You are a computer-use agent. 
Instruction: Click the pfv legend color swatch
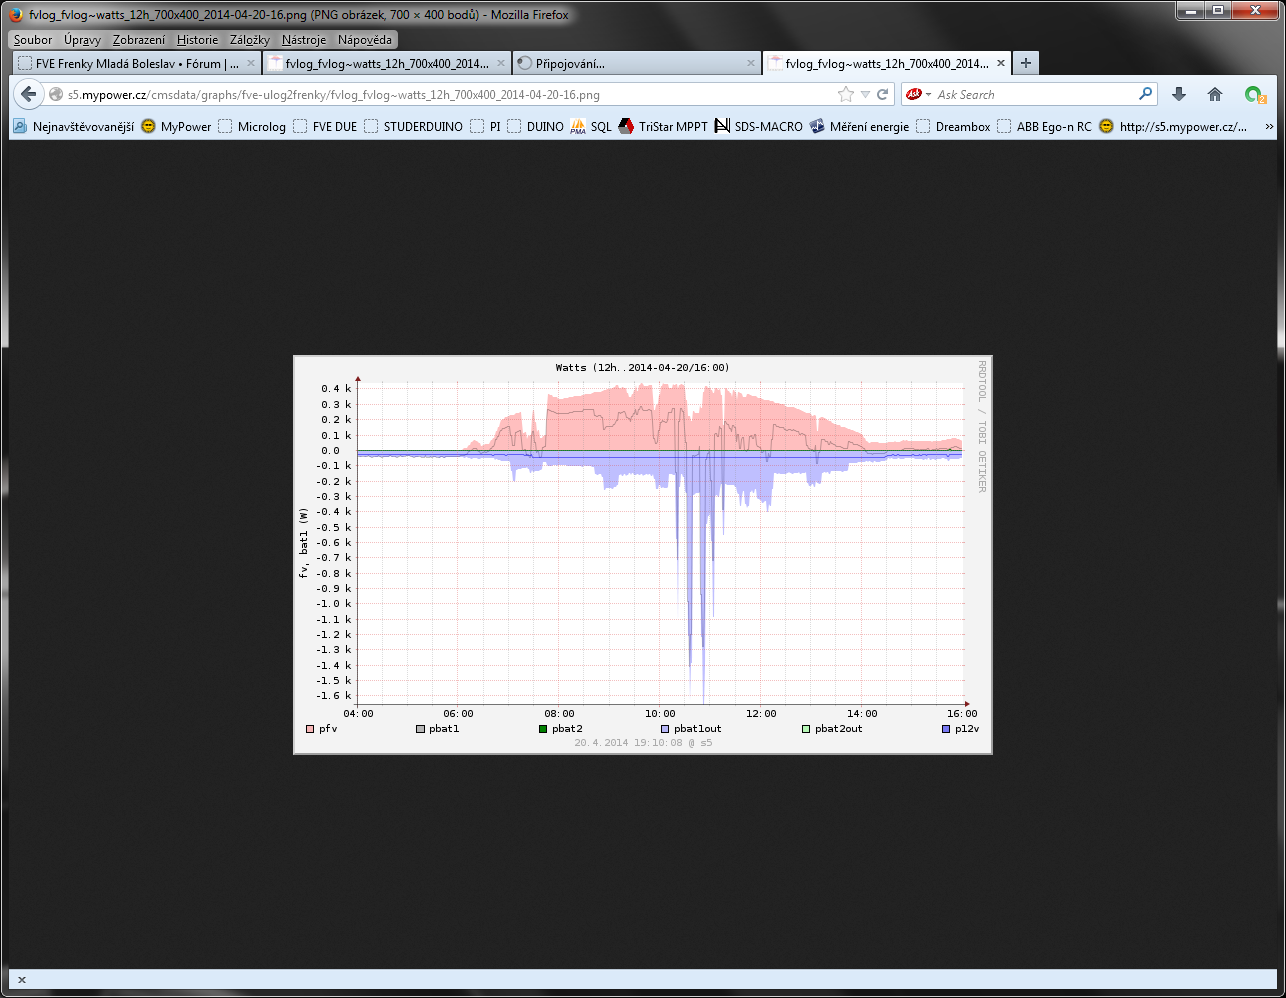(x=310, y=729)
